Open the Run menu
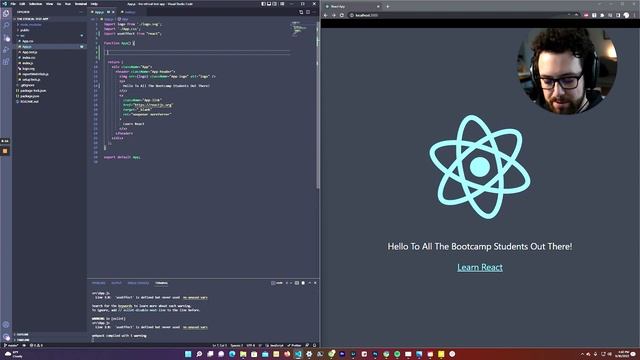 (68, 4)
